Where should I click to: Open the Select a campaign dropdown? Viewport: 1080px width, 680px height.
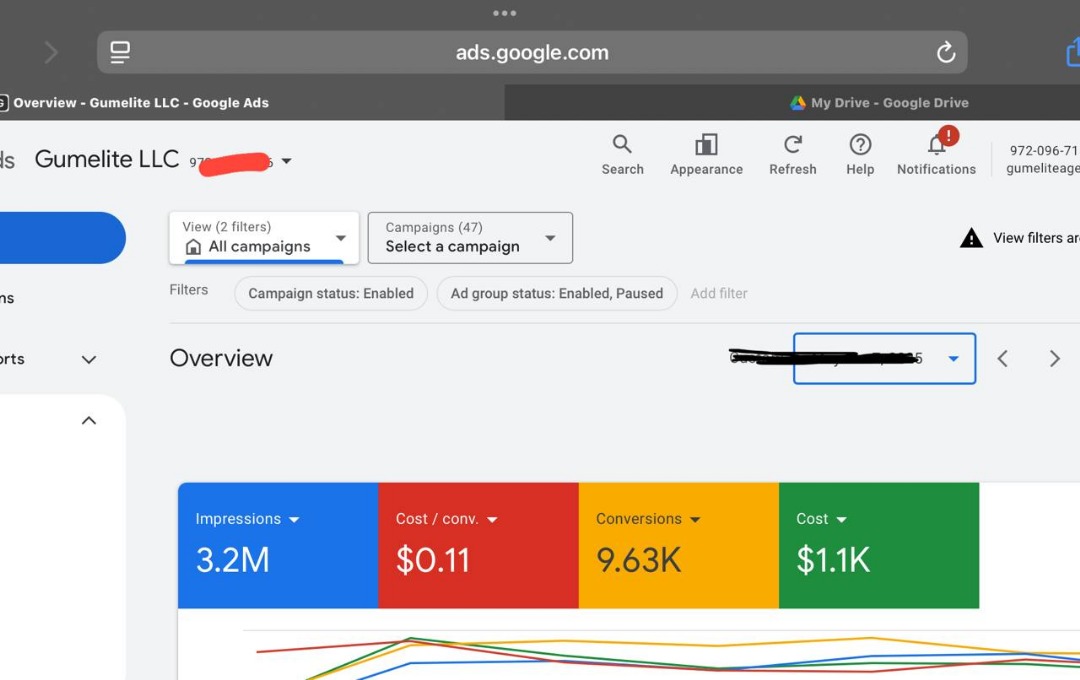(470, 238)
